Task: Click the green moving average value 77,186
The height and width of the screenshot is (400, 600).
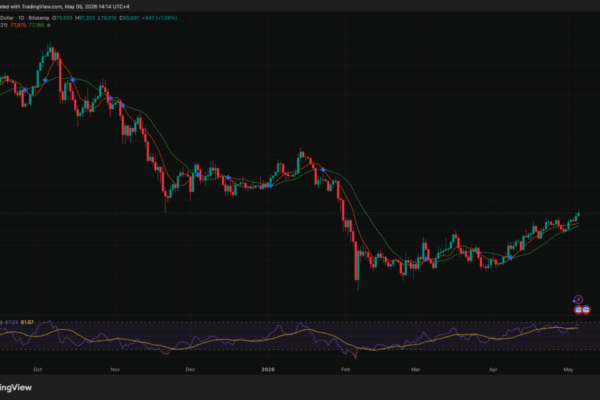Action: pos(36,25)
